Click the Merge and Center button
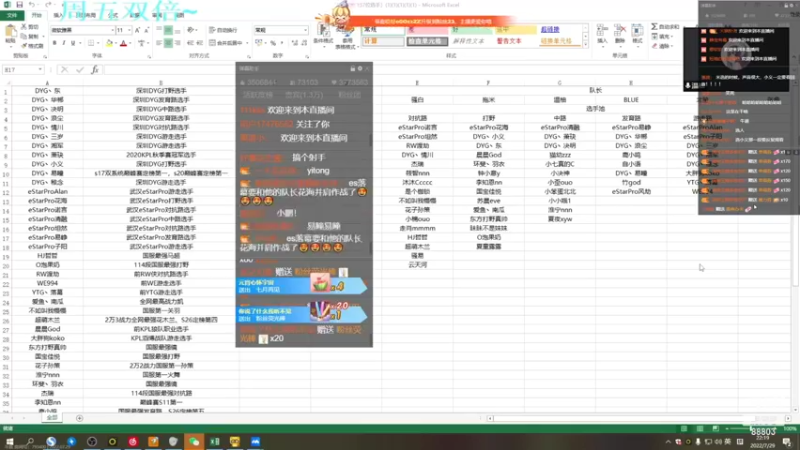The image size is (800, 450). (x=225, y=43)
